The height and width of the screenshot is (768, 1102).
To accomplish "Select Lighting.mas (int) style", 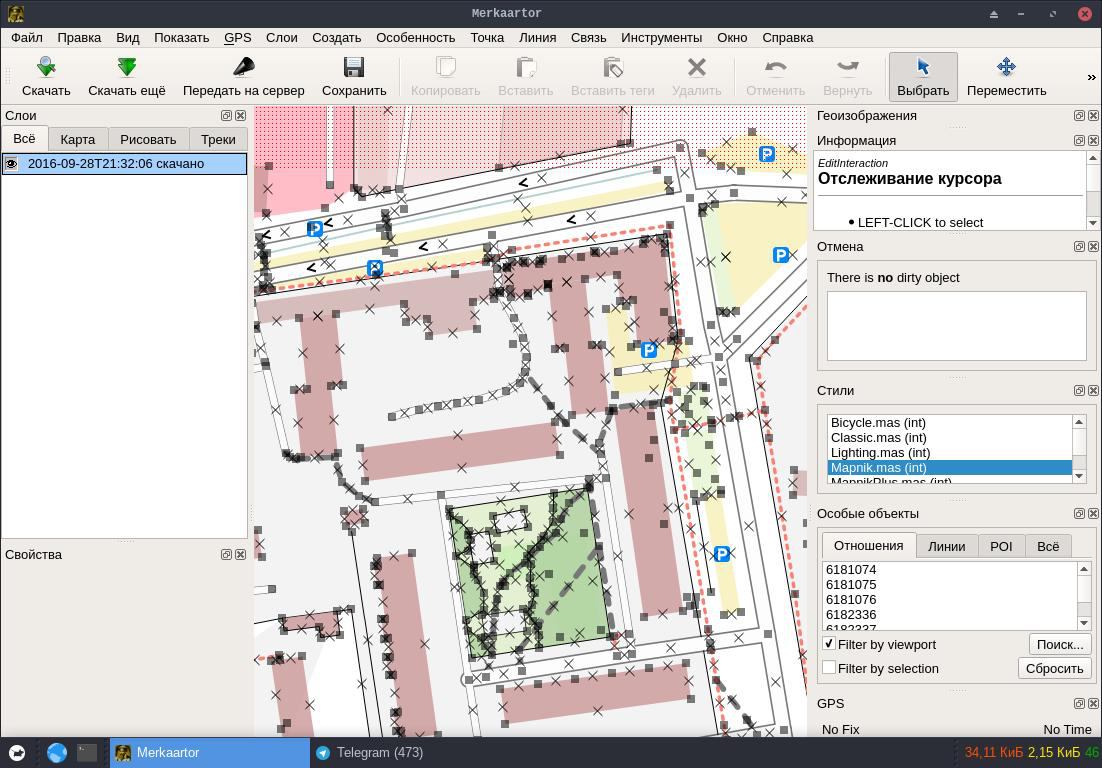I will point(949,453).
